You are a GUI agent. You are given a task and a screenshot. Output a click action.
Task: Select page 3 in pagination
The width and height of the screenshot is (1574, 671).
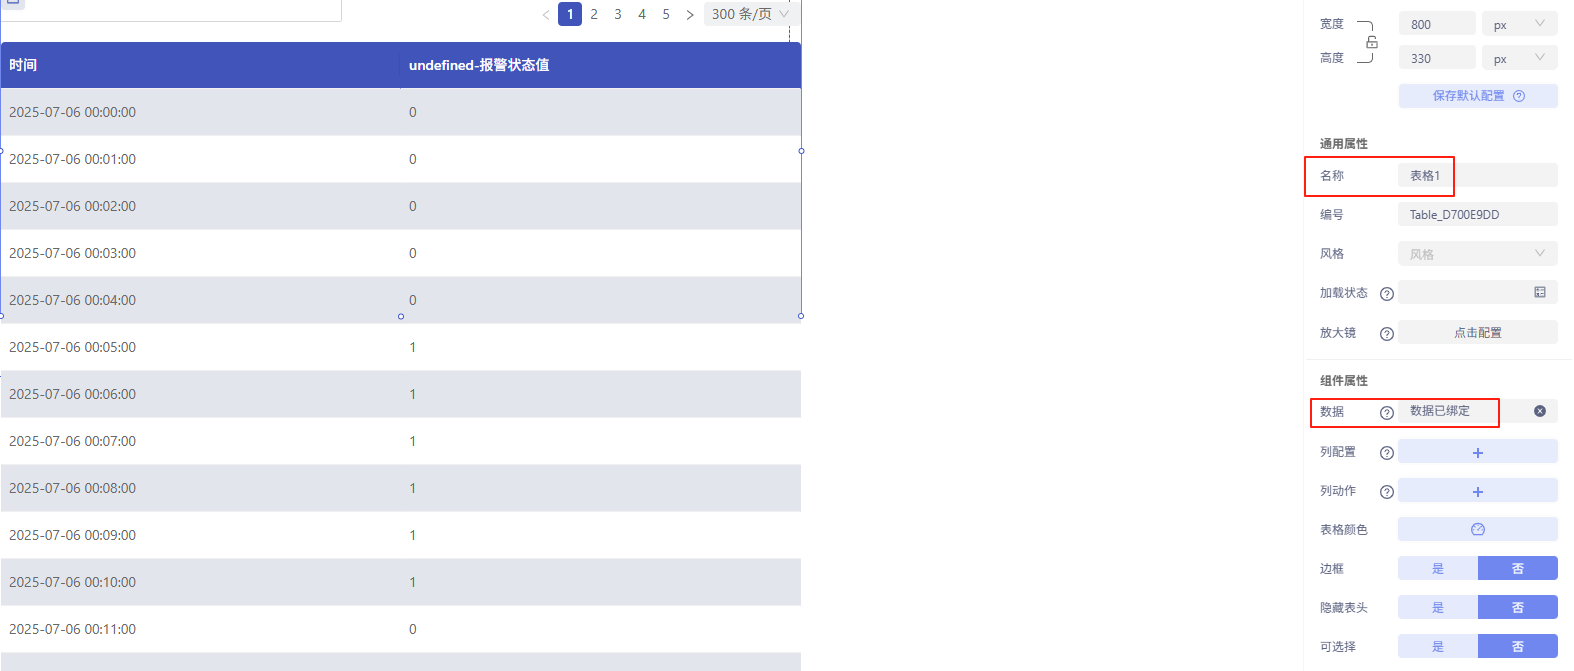pyautogui.click(x=618, y=14)
